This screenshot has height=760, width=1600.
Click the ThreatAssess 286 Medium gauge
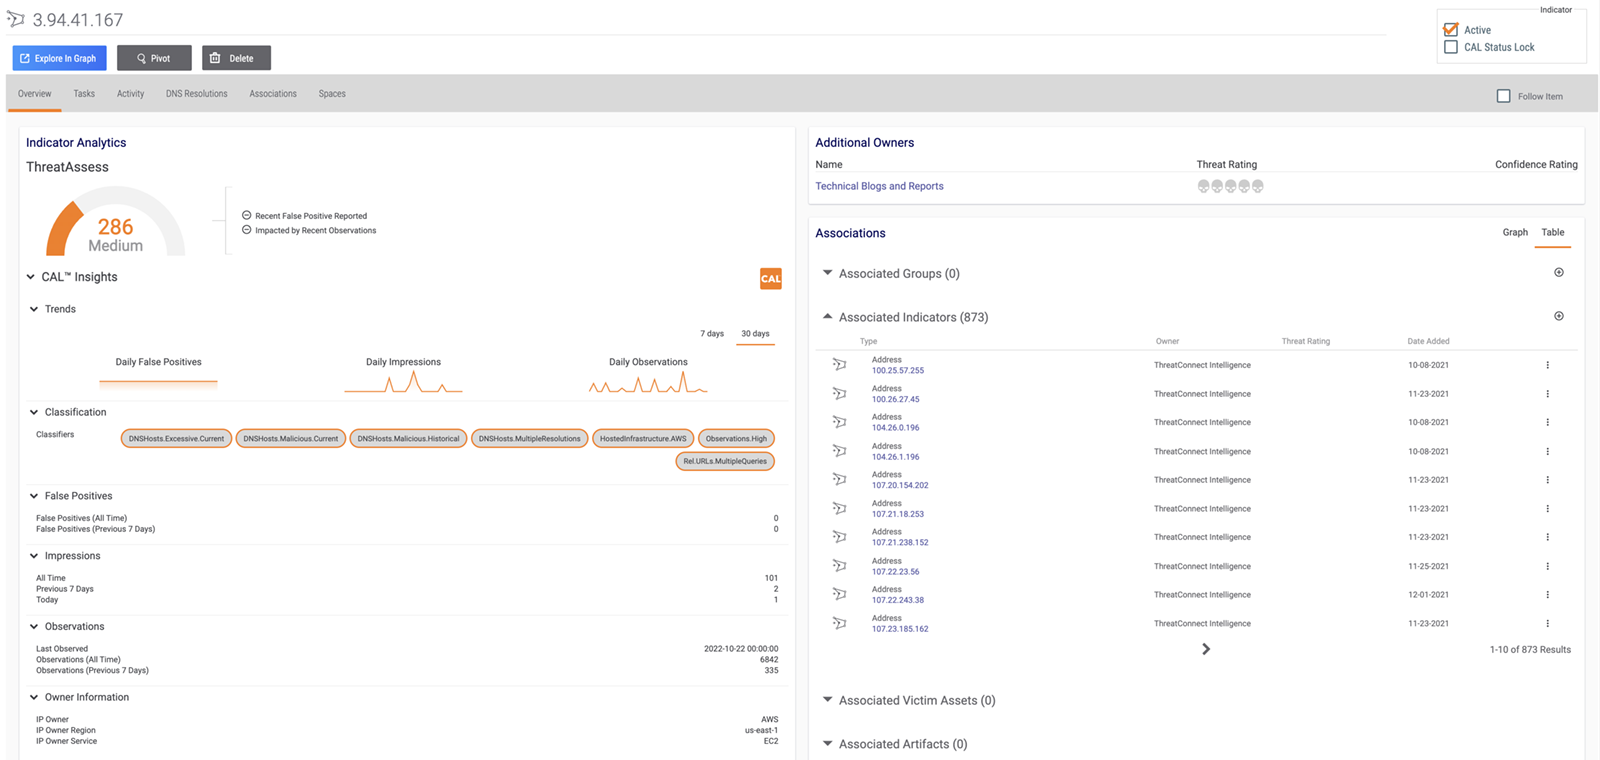click(115, 222)
